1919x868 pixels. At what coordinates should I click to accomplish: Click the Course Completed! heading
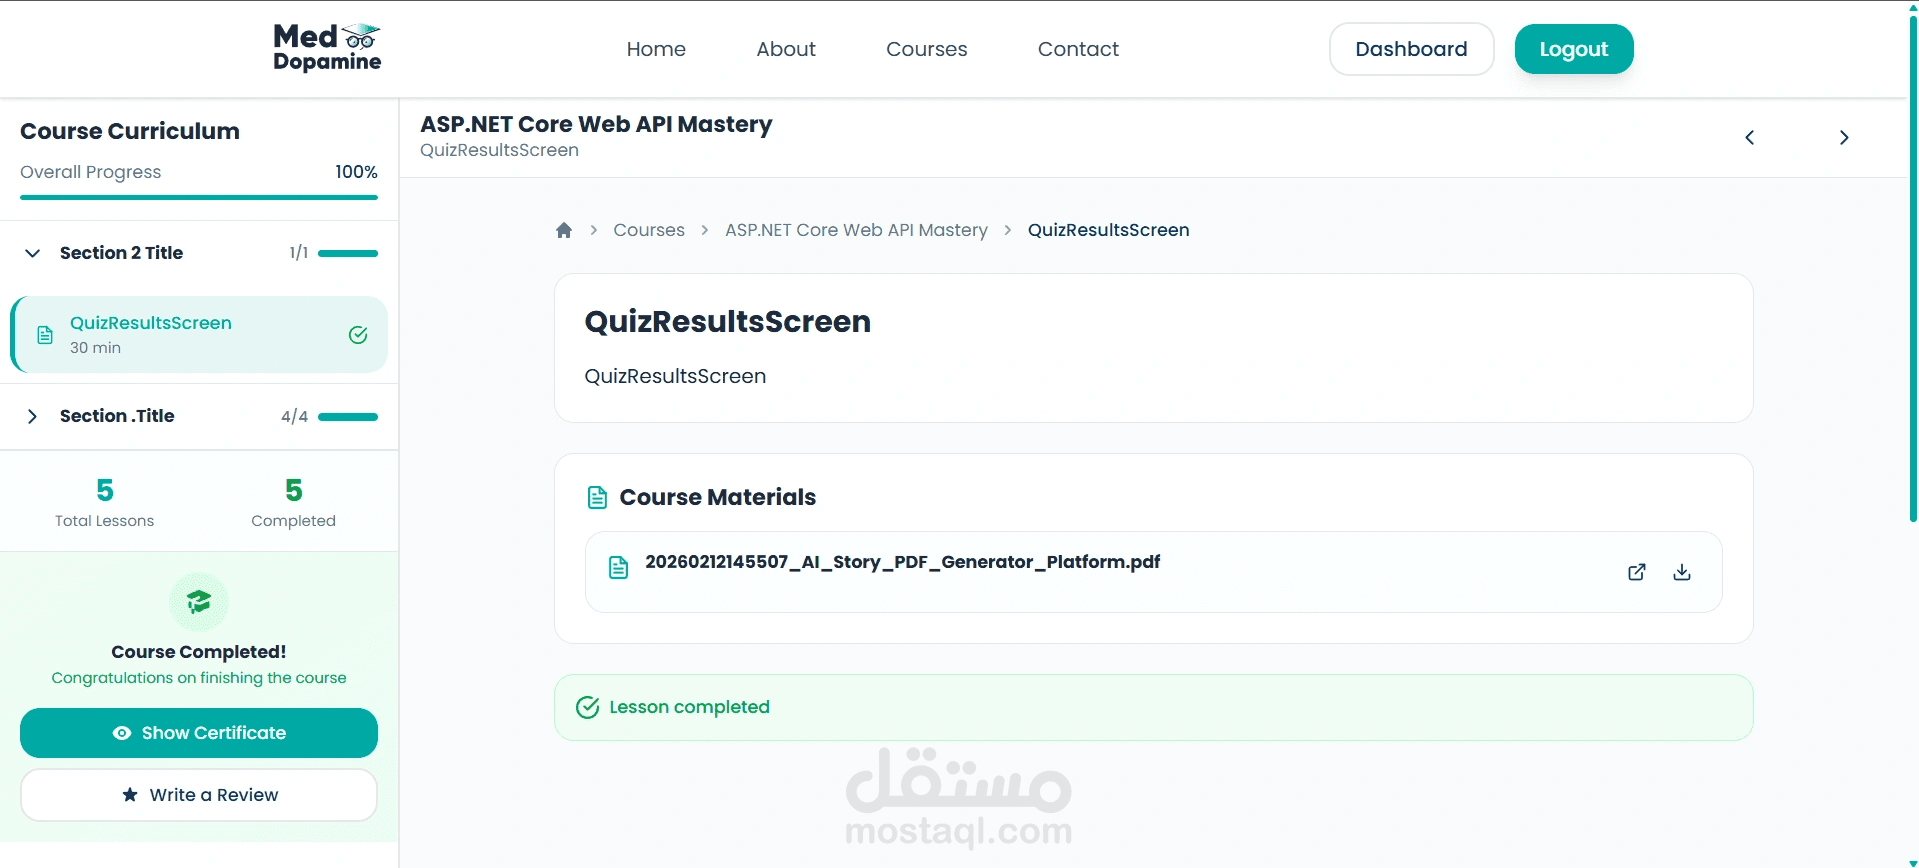[199, 652]
